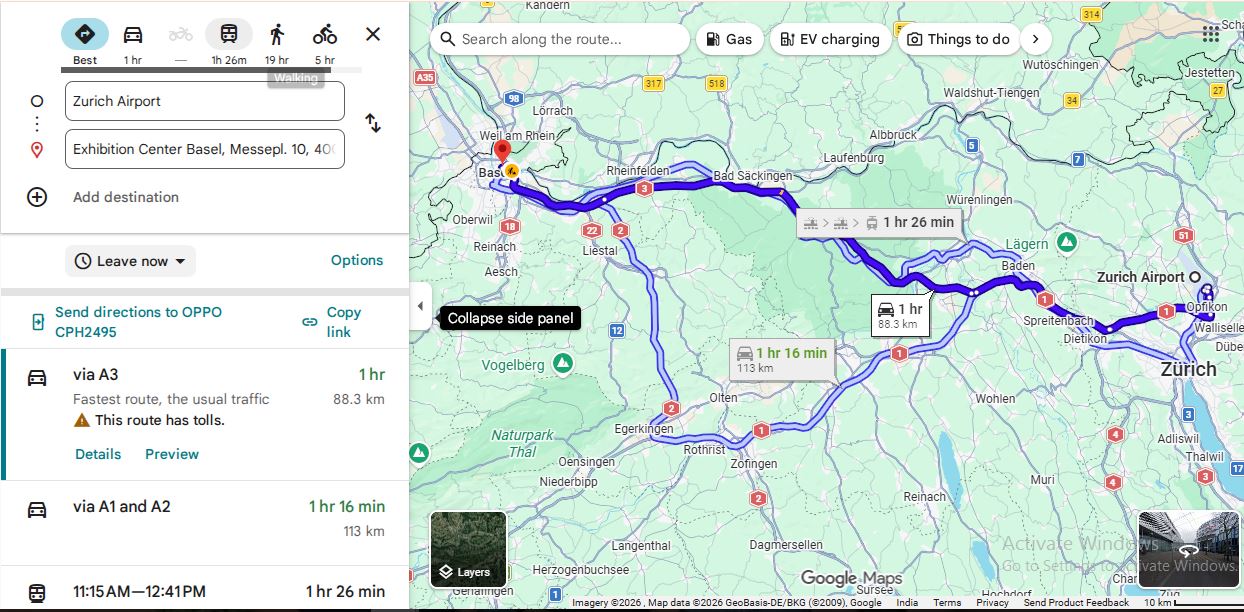Reverse starting point and destination

(x=373, y=123)
